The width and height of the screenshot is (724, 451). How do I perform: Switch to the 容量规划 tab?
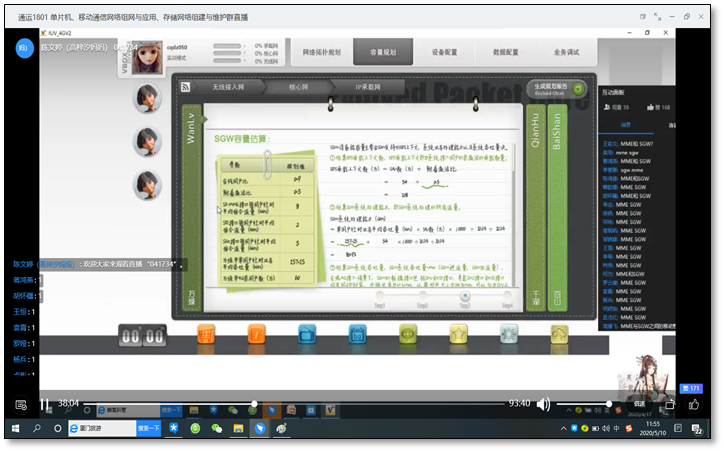click(376, 52)
